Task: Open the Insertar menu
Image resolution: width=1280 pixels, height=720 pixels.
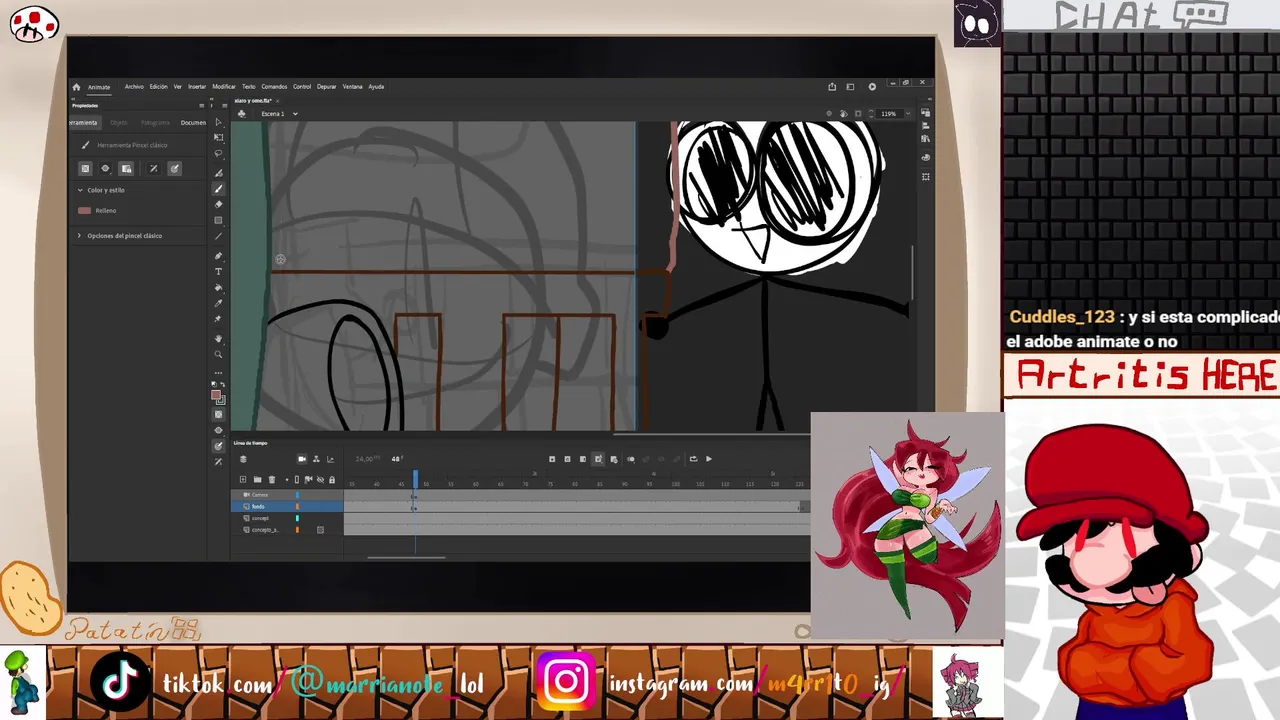Action: 197,87
